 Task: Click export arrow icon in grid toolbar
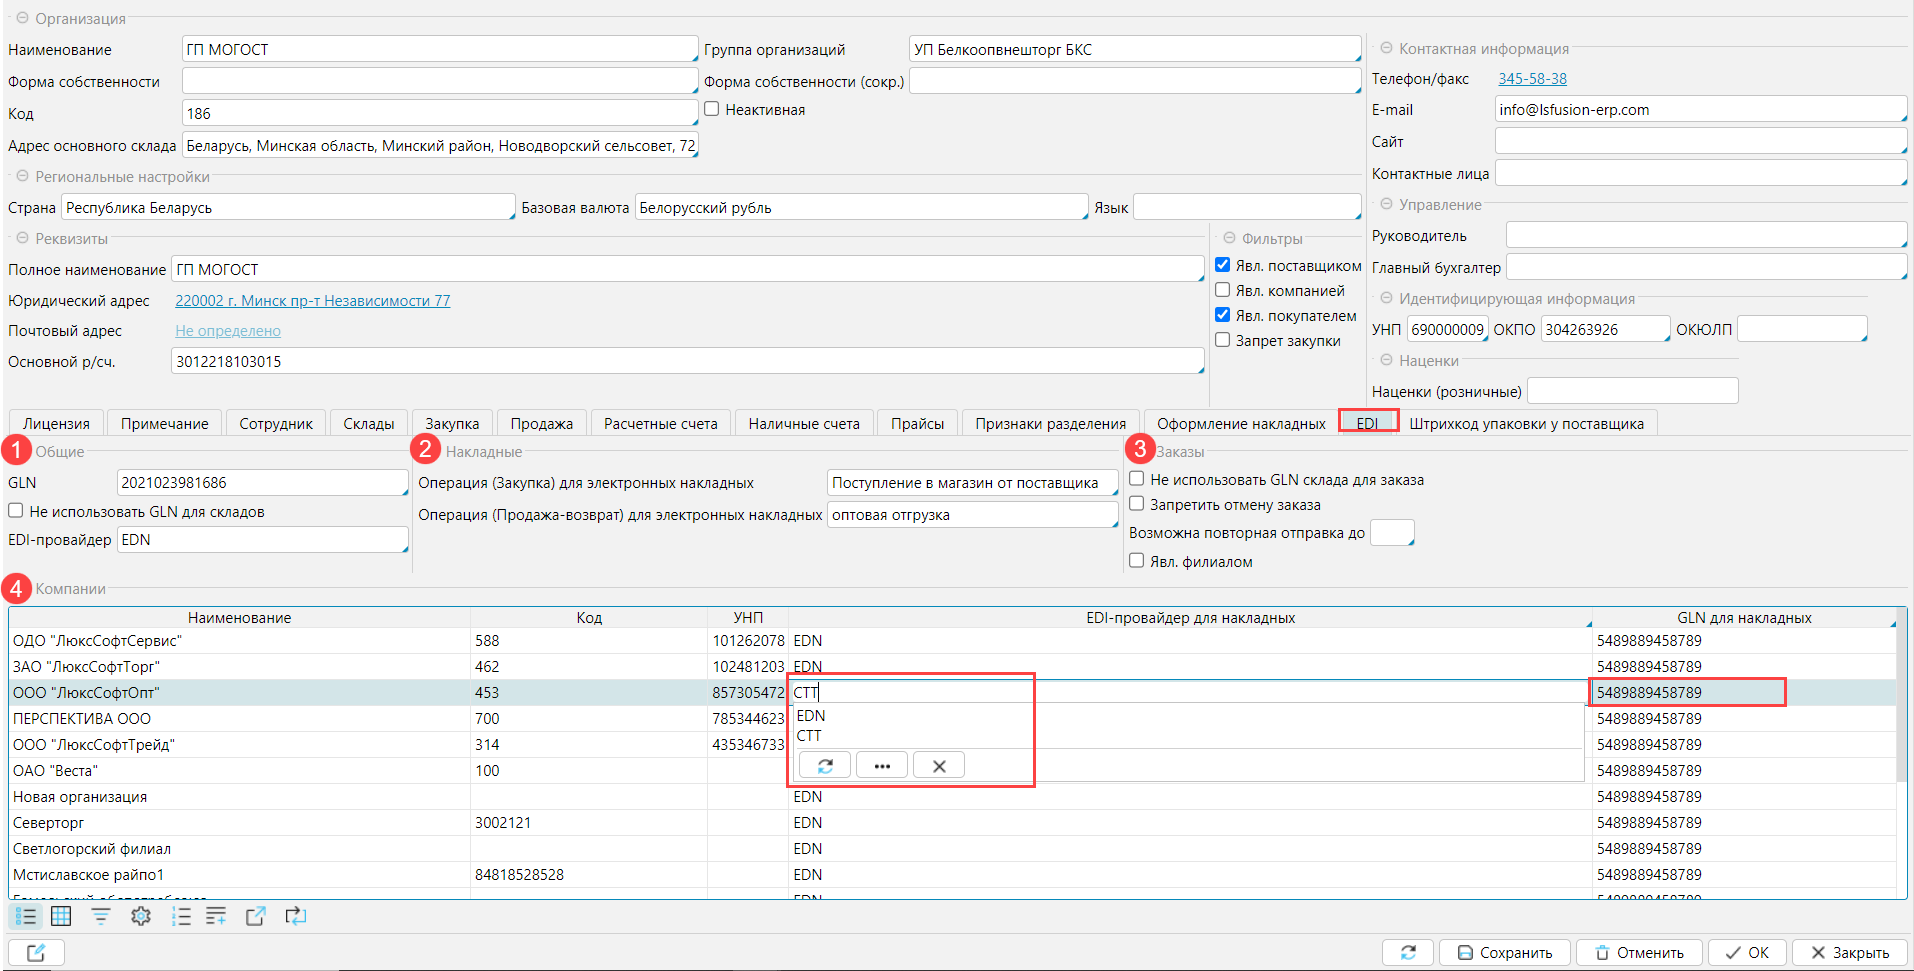256,916
